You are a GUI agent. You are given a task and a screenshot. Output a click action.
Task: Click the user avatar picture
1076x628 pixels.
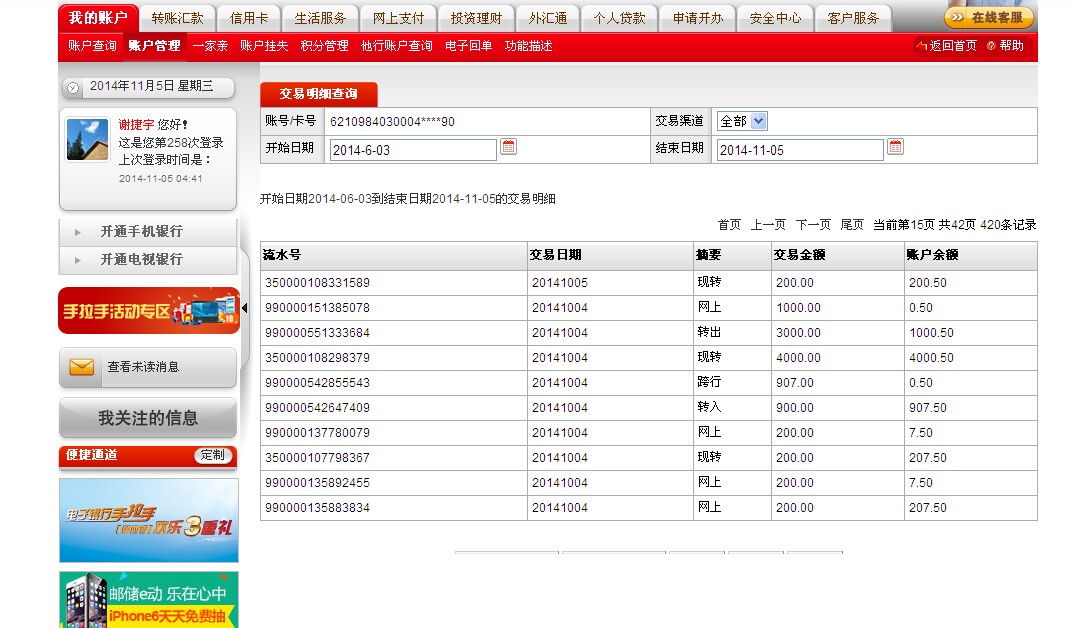coord(87,139)
